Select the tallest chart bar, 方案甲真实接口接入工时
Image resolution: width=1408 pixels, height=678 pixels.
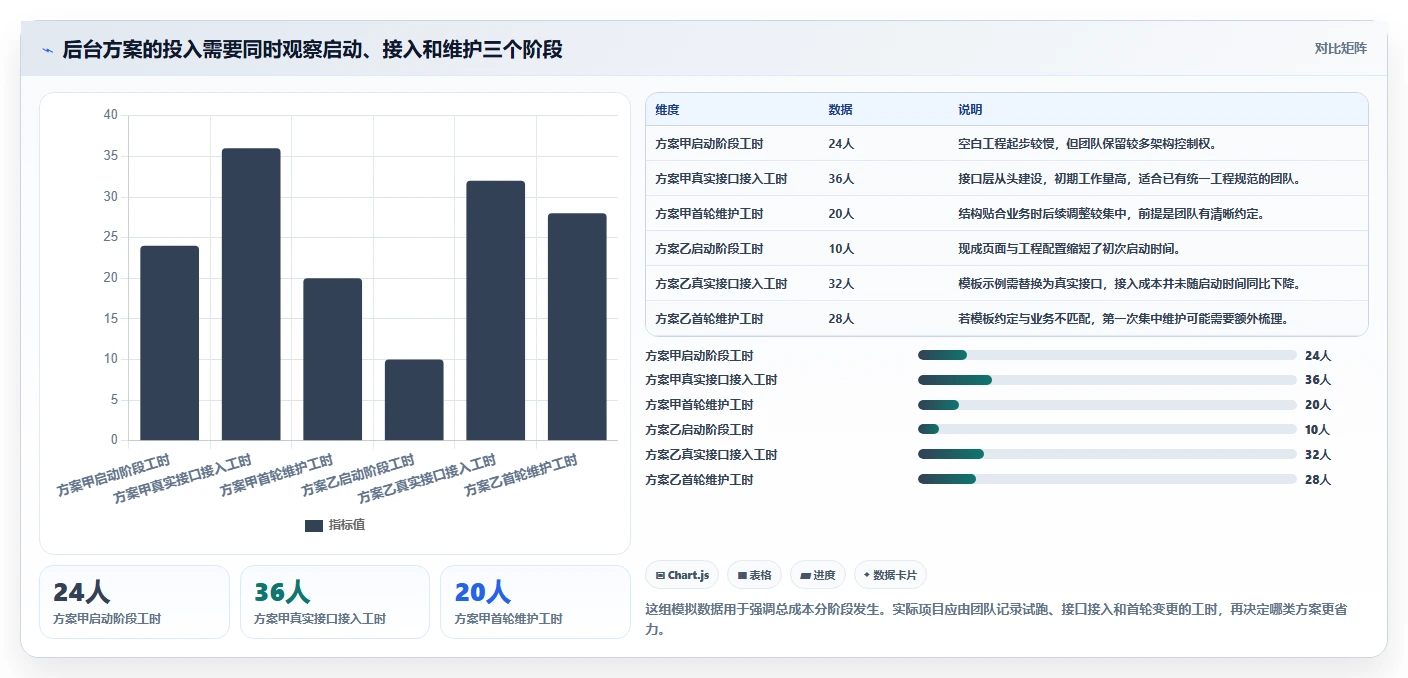[x=251, y=294]
